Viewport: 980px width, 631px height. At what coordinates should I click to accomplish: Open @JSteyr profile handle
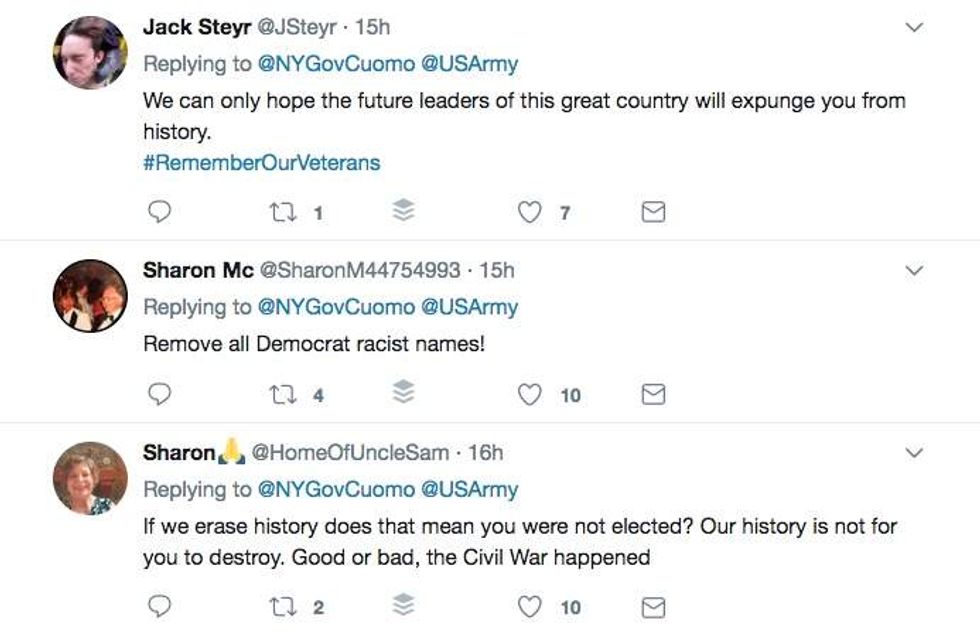pos(297,27)
